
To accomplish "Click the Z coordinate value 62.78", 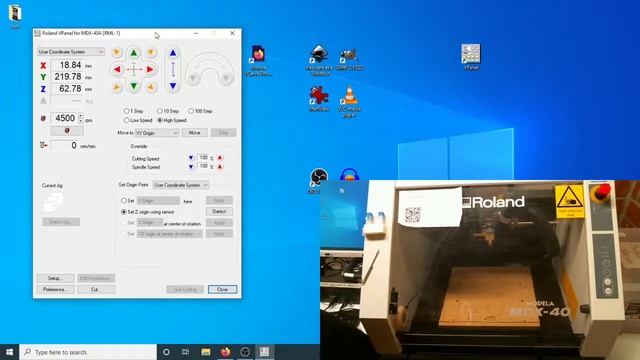I will (x=66, y=89).
